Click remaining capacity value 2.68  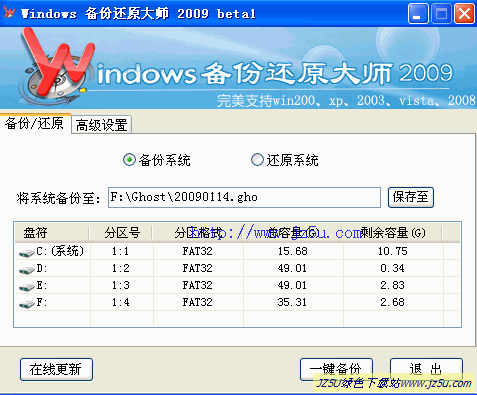tap(393, 302)
